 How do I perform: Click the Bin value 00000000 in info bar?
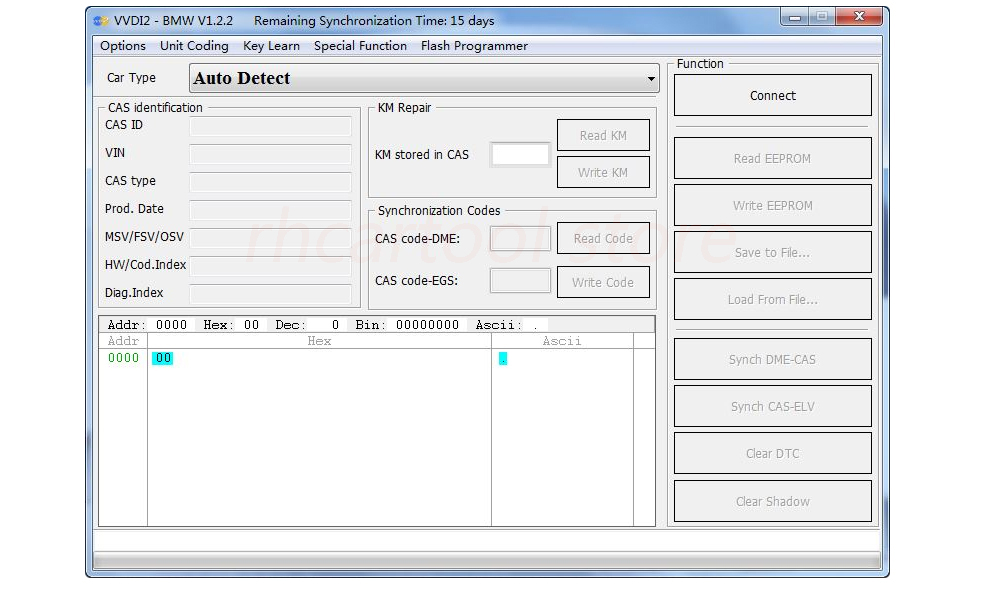pyautogui.click(x=427, y=325)
